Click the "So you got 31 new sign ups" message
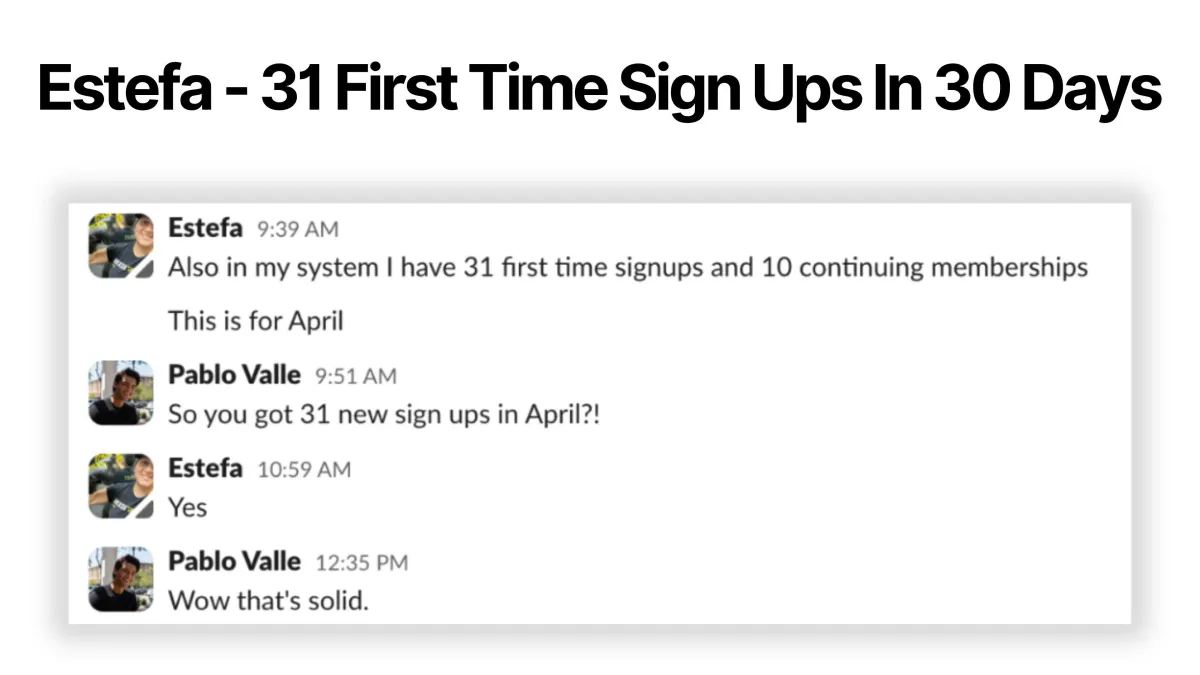 pyautogui.click(x=384, y=414)
